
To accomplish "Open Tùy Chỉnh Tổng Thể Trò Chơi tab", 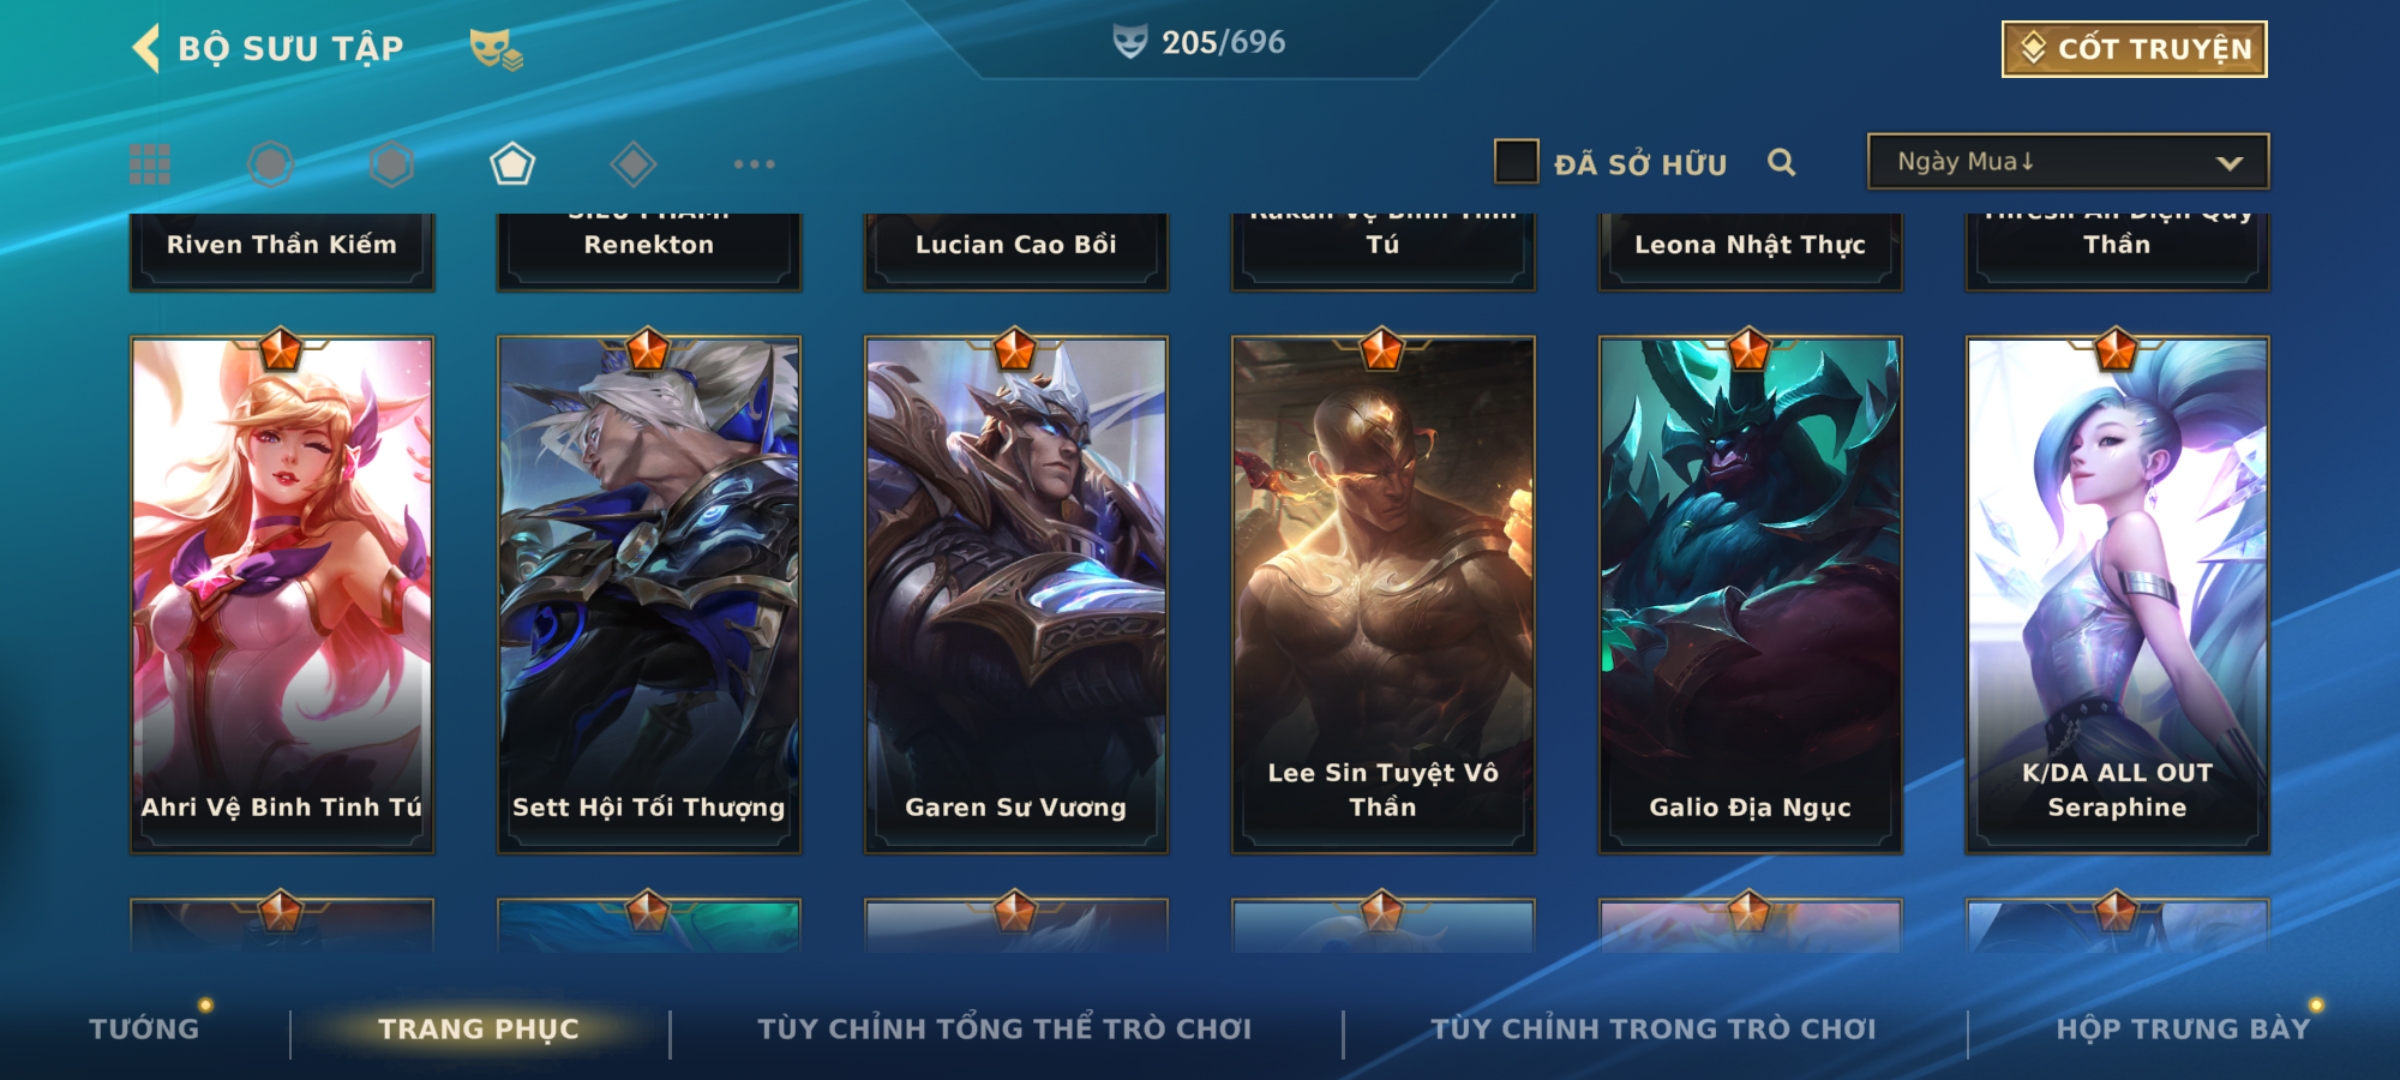I will pyautogui.click(x=1004, y=1028).
